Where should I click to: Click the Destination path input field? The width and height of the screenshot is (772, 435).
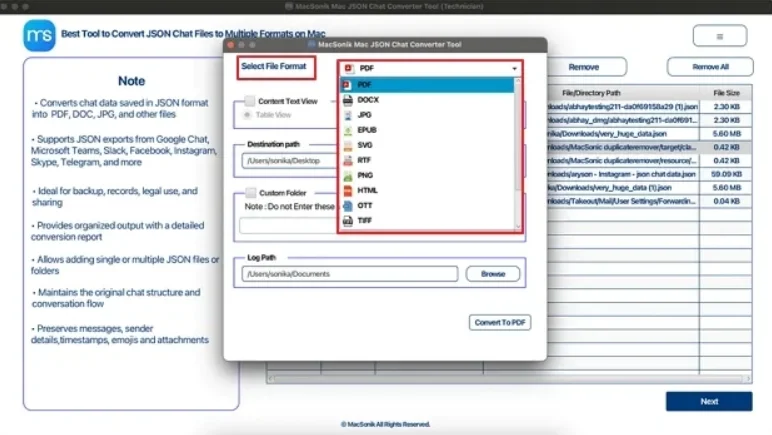click(x=290, y=161)
